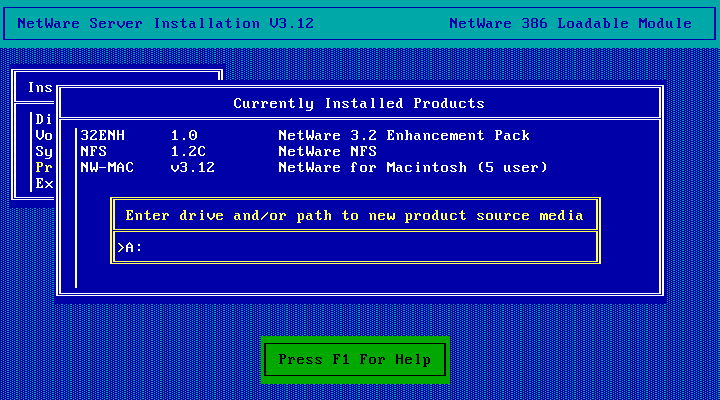Click NetWare for Macintosh (5 user) description
The height and width of the screenshot is (400, 720).
tap(413, 168)
